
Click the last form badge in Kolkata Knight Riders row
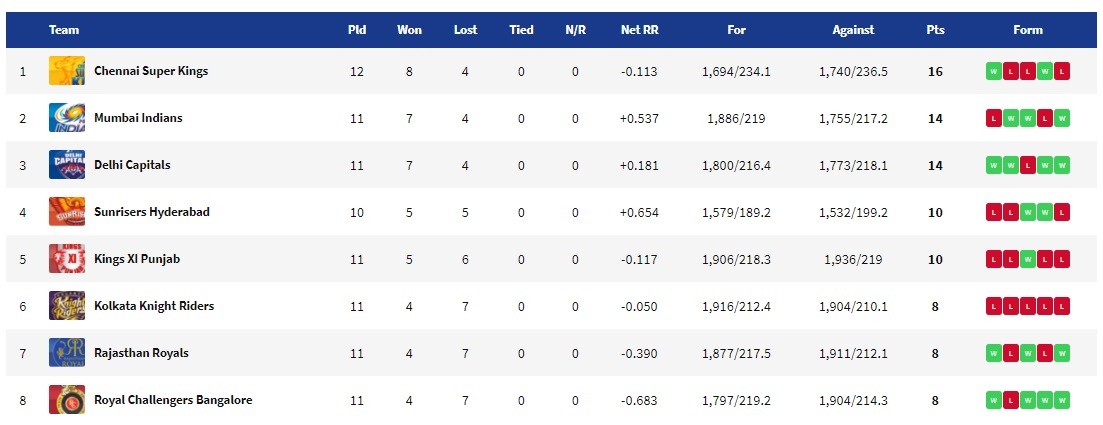point(1061,306)
